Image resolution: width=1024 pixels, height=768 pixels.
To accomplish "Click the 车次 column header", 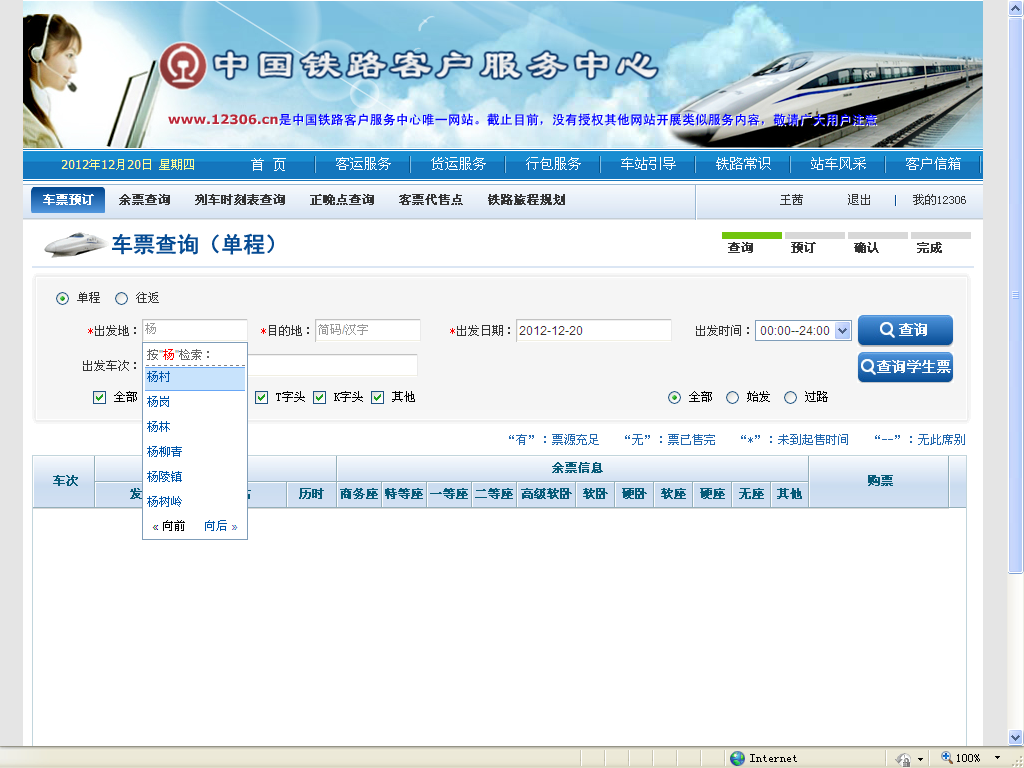I will pos(65,481).
